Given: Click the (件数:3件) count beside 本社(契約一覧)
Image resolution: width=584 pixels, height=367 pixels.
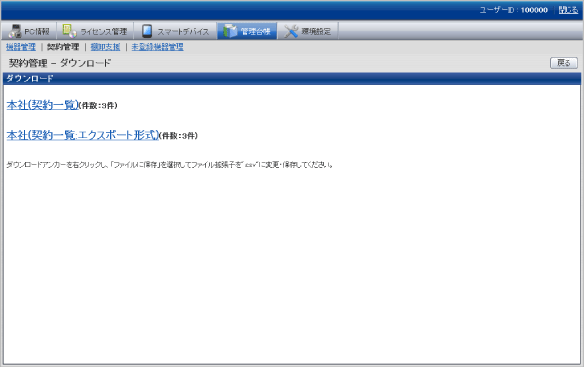Looking at the screenshot, I should pyautogui.click(x=98, y=106).
